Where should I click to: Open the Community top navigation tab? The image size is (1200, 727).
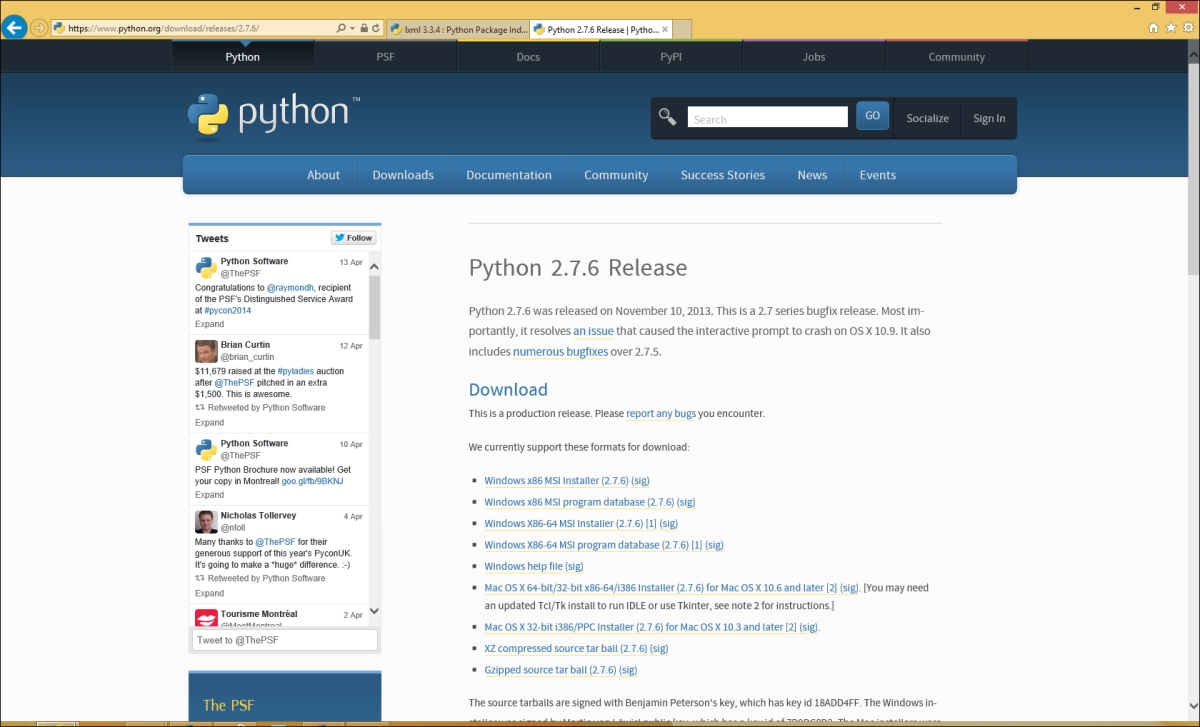point(956,57)
